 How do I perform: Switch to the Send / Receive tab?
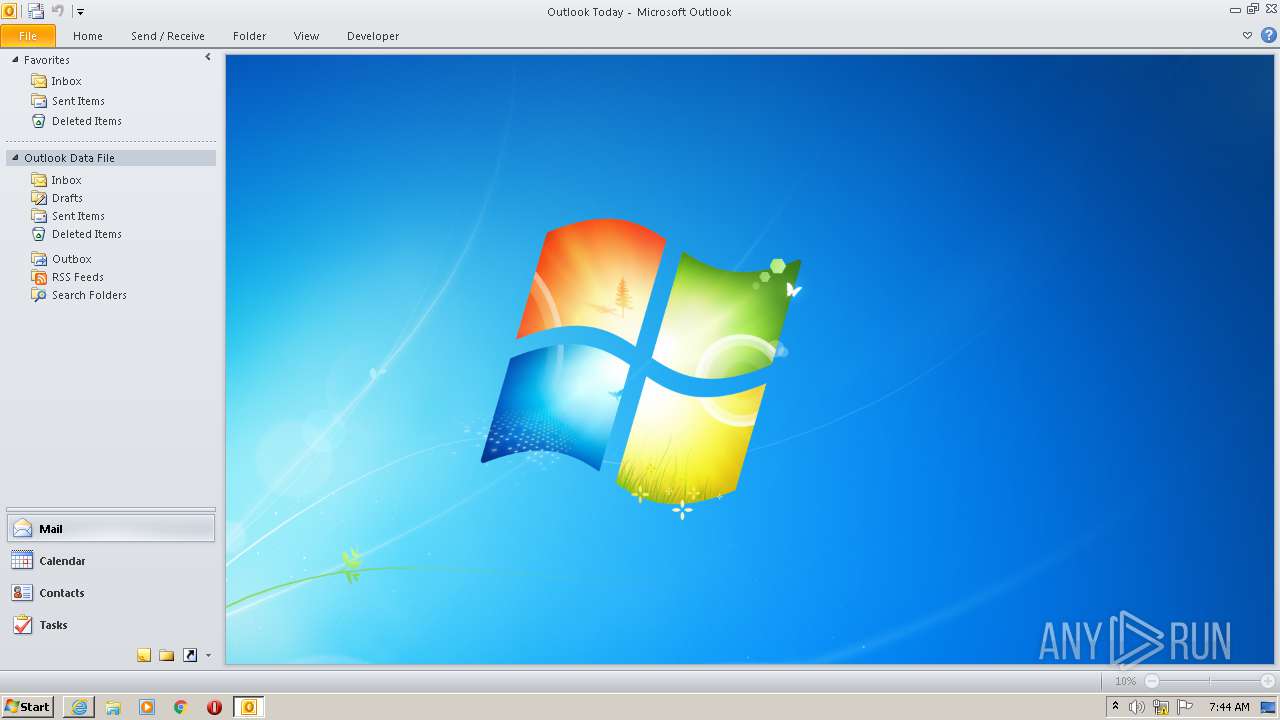coord(168,36)
